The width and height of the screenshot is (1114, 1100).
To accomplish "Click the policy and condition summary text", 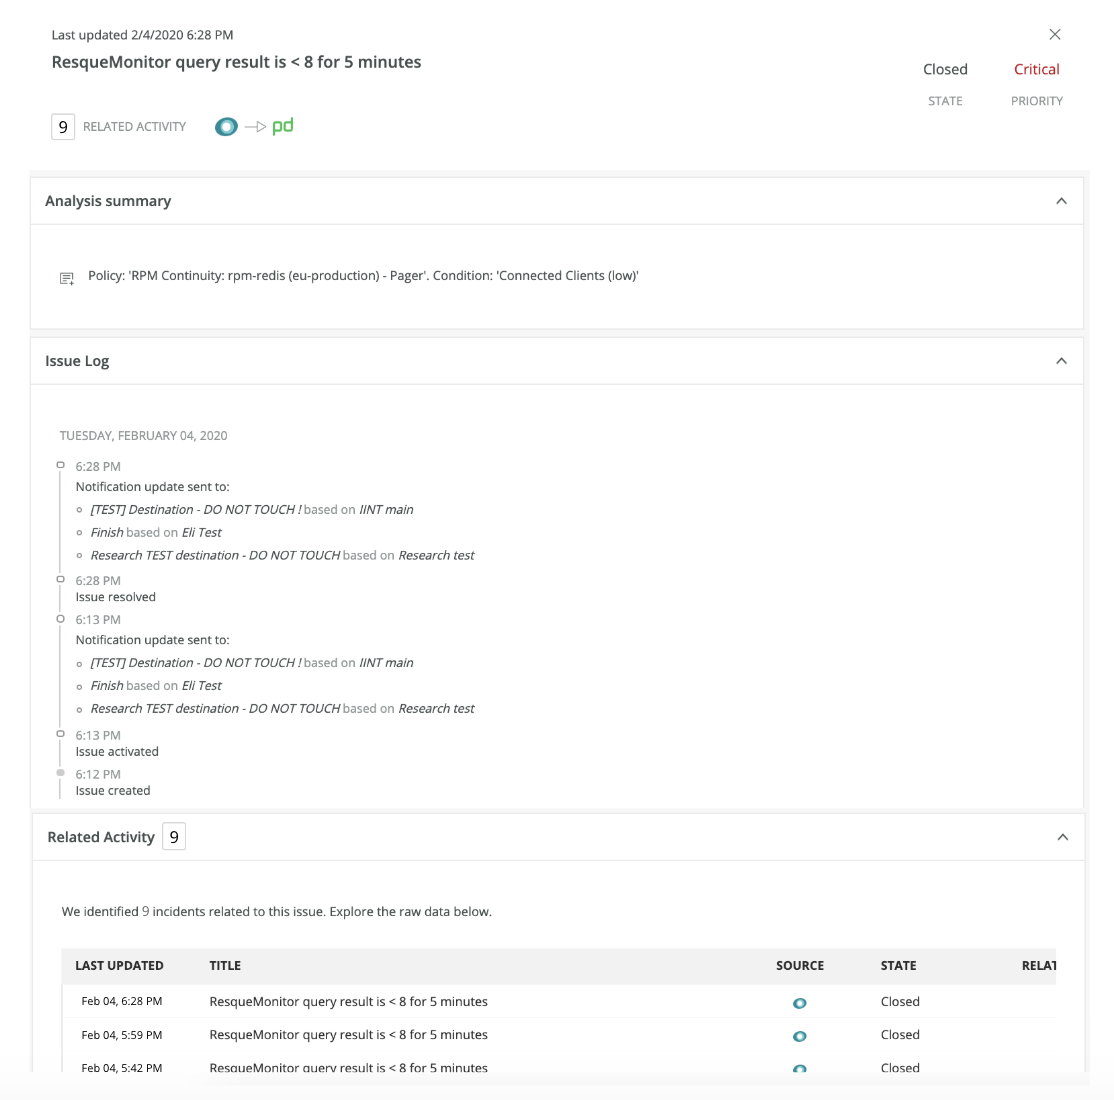I will tap(363, 276).
